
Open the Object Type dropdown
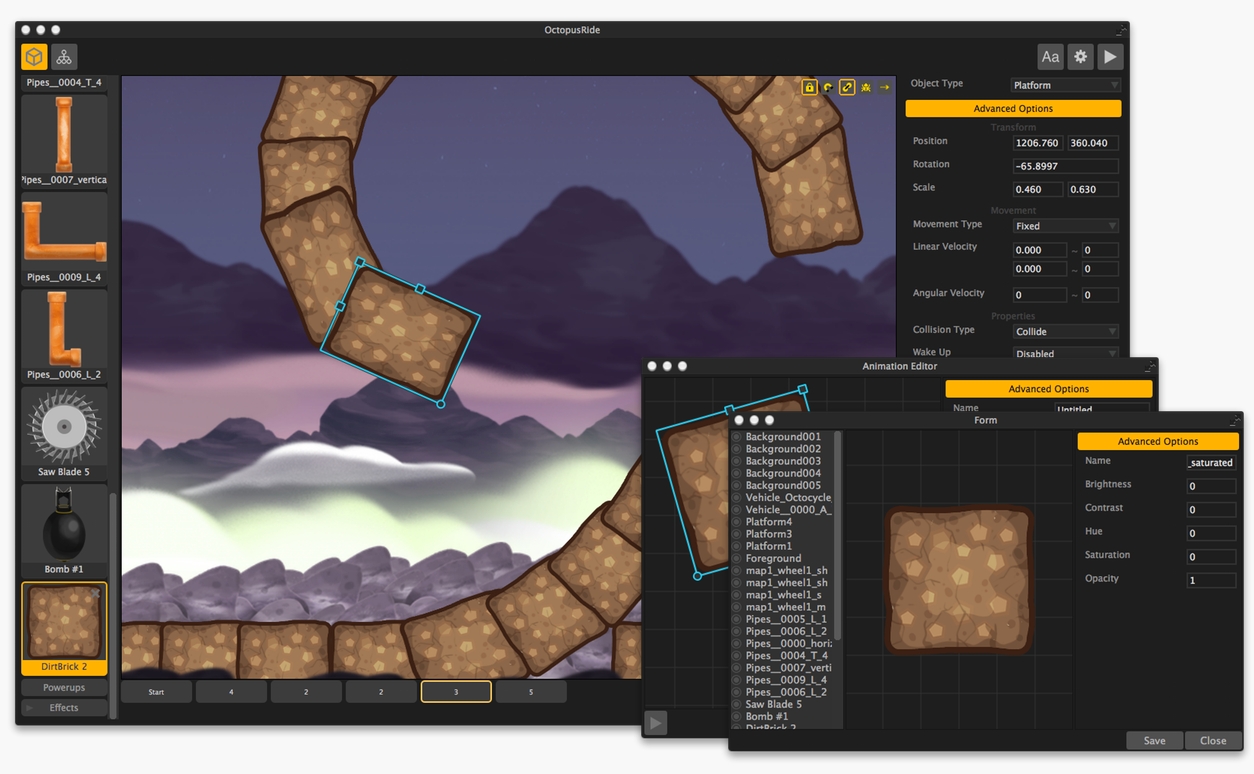click(1065, 85)
